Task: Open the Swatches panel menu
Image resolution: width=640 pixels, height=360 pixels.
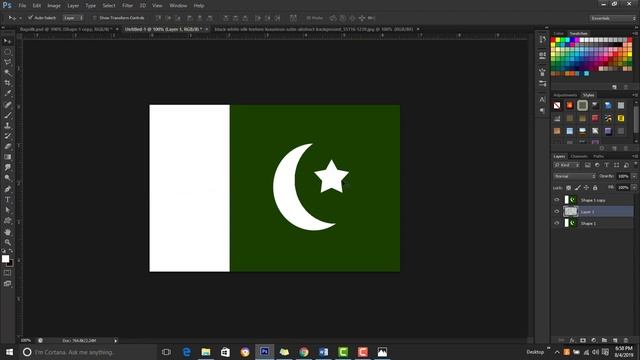Action: coord(635,33)
